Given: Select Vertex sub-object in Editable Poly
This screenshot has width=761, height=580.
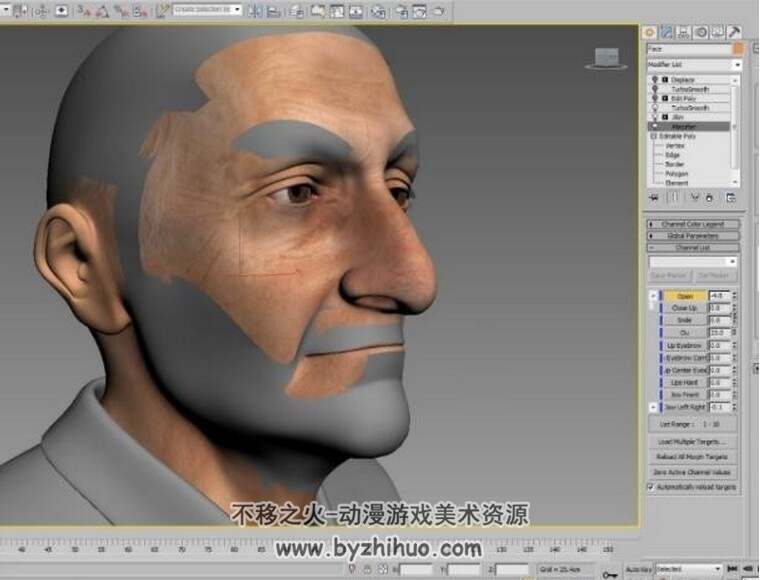Looking at the screenshot, I should coord(675,145).
